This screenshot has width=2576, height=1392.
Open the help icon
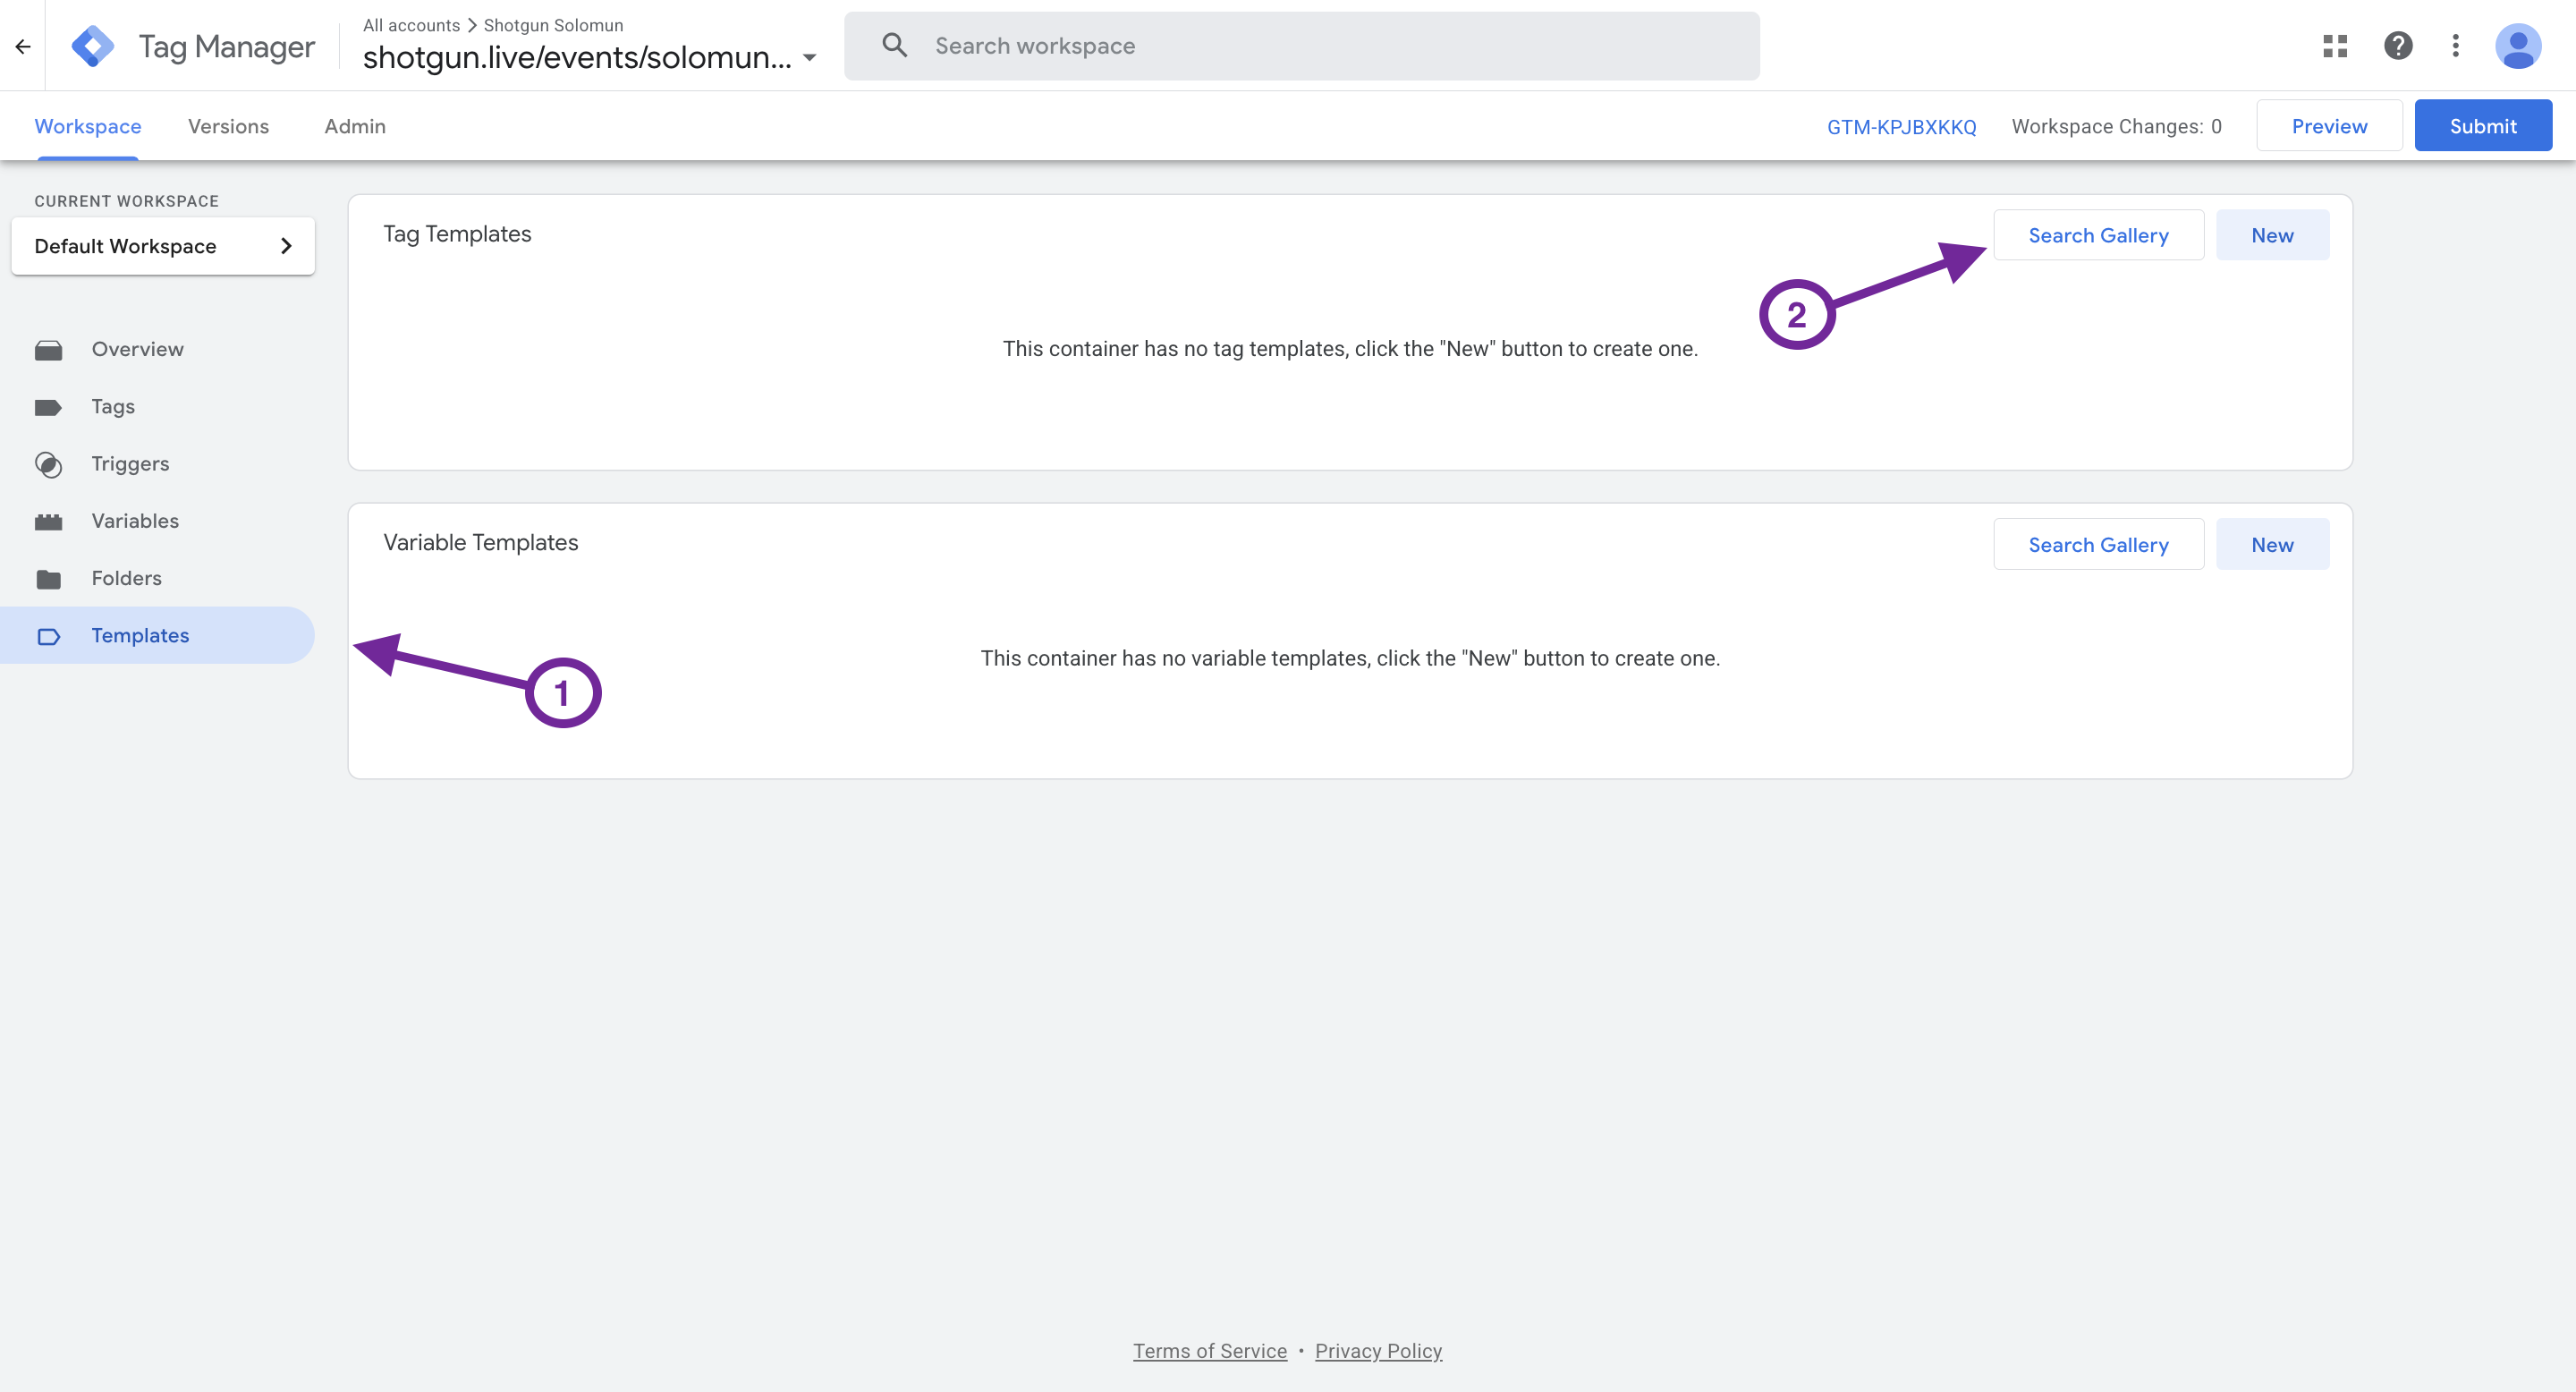point(2397,46)
